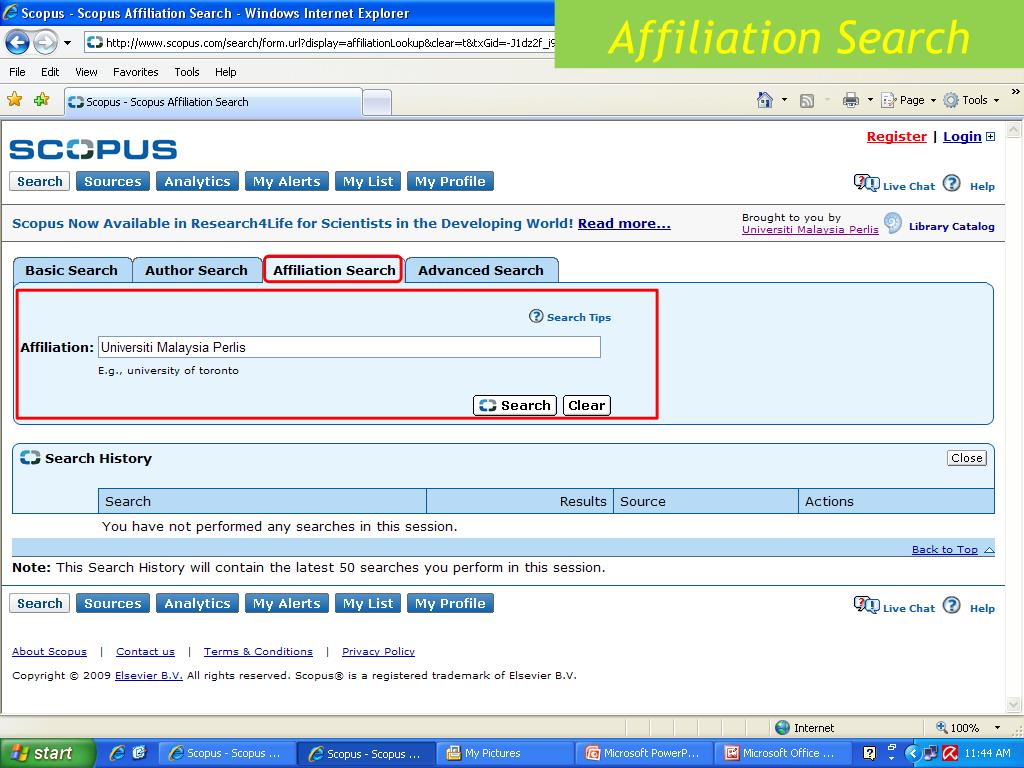Click the Home icon in the IE toolbar
This screenshot has width=1024, height=768.
coord(765,100)
